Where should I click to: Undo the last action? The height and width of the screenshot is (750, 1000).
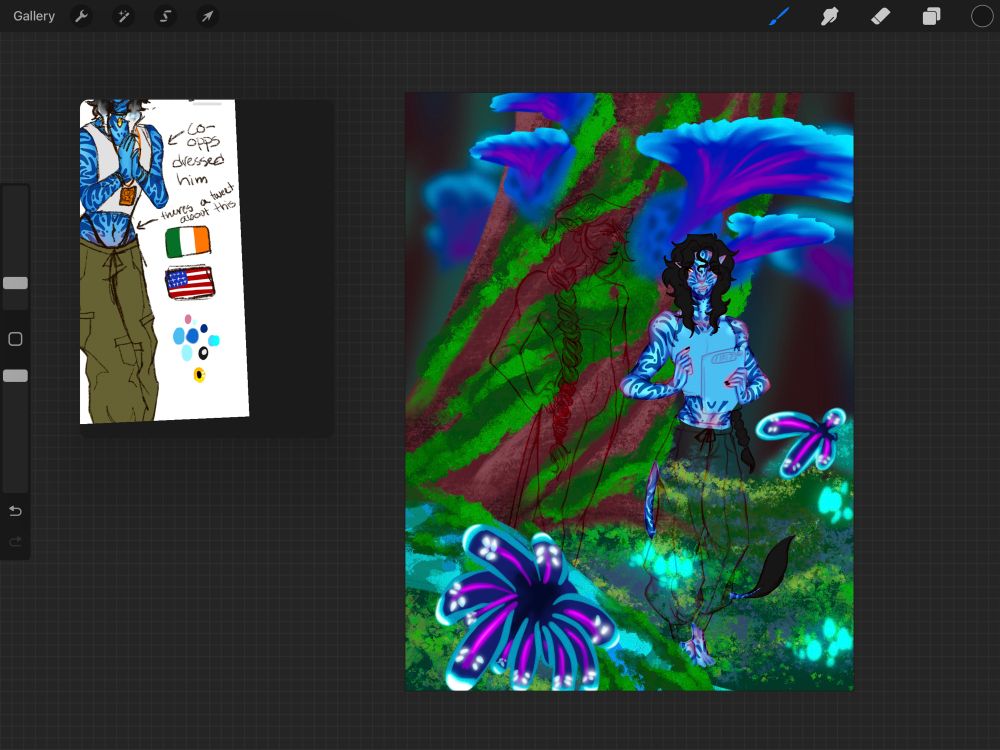15,511
